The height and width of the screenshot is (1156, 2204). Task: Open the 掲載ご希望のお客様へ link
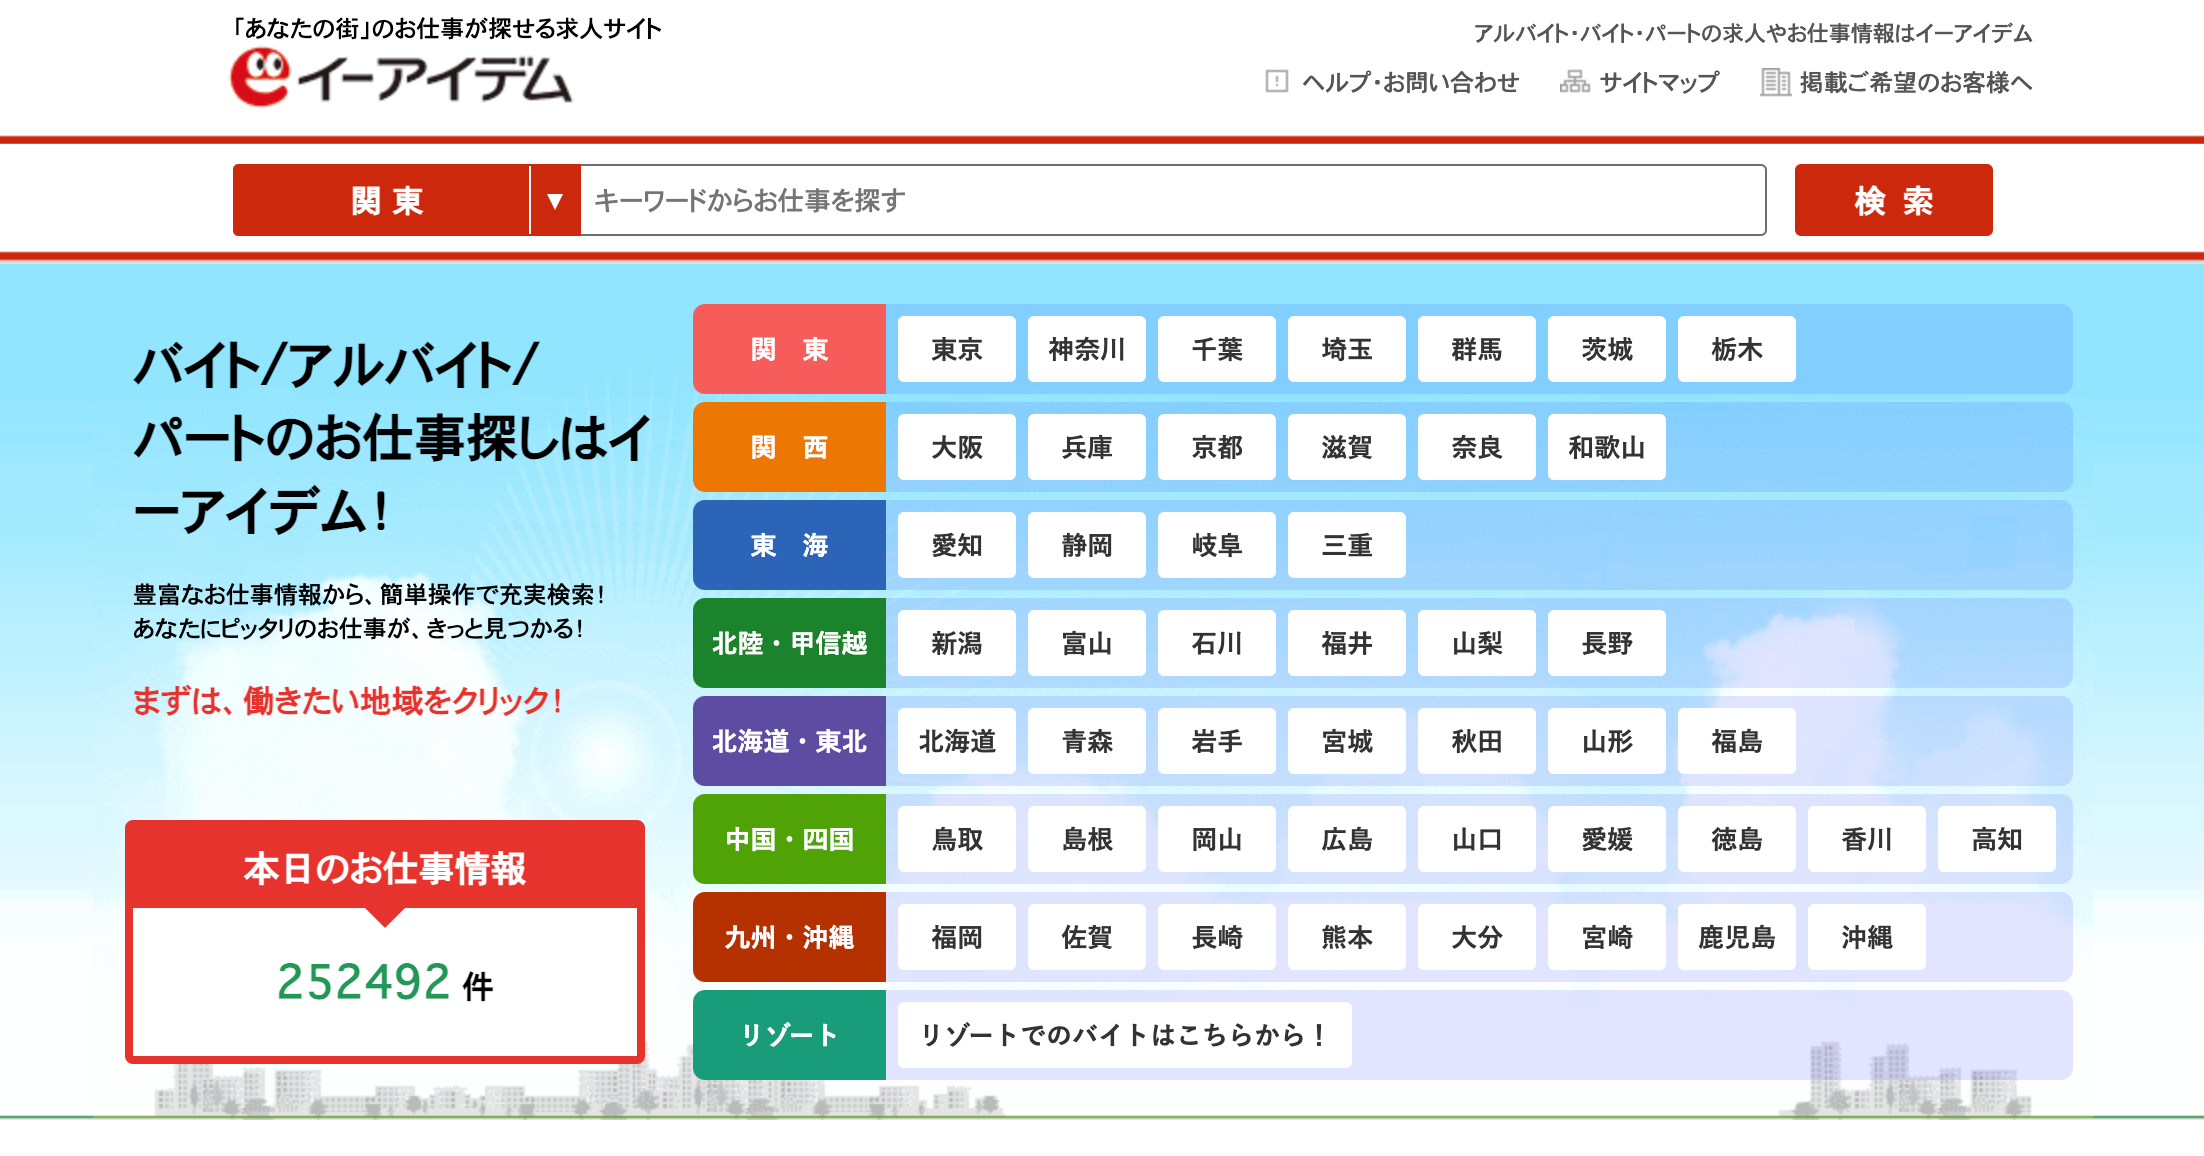[1915, 82]
